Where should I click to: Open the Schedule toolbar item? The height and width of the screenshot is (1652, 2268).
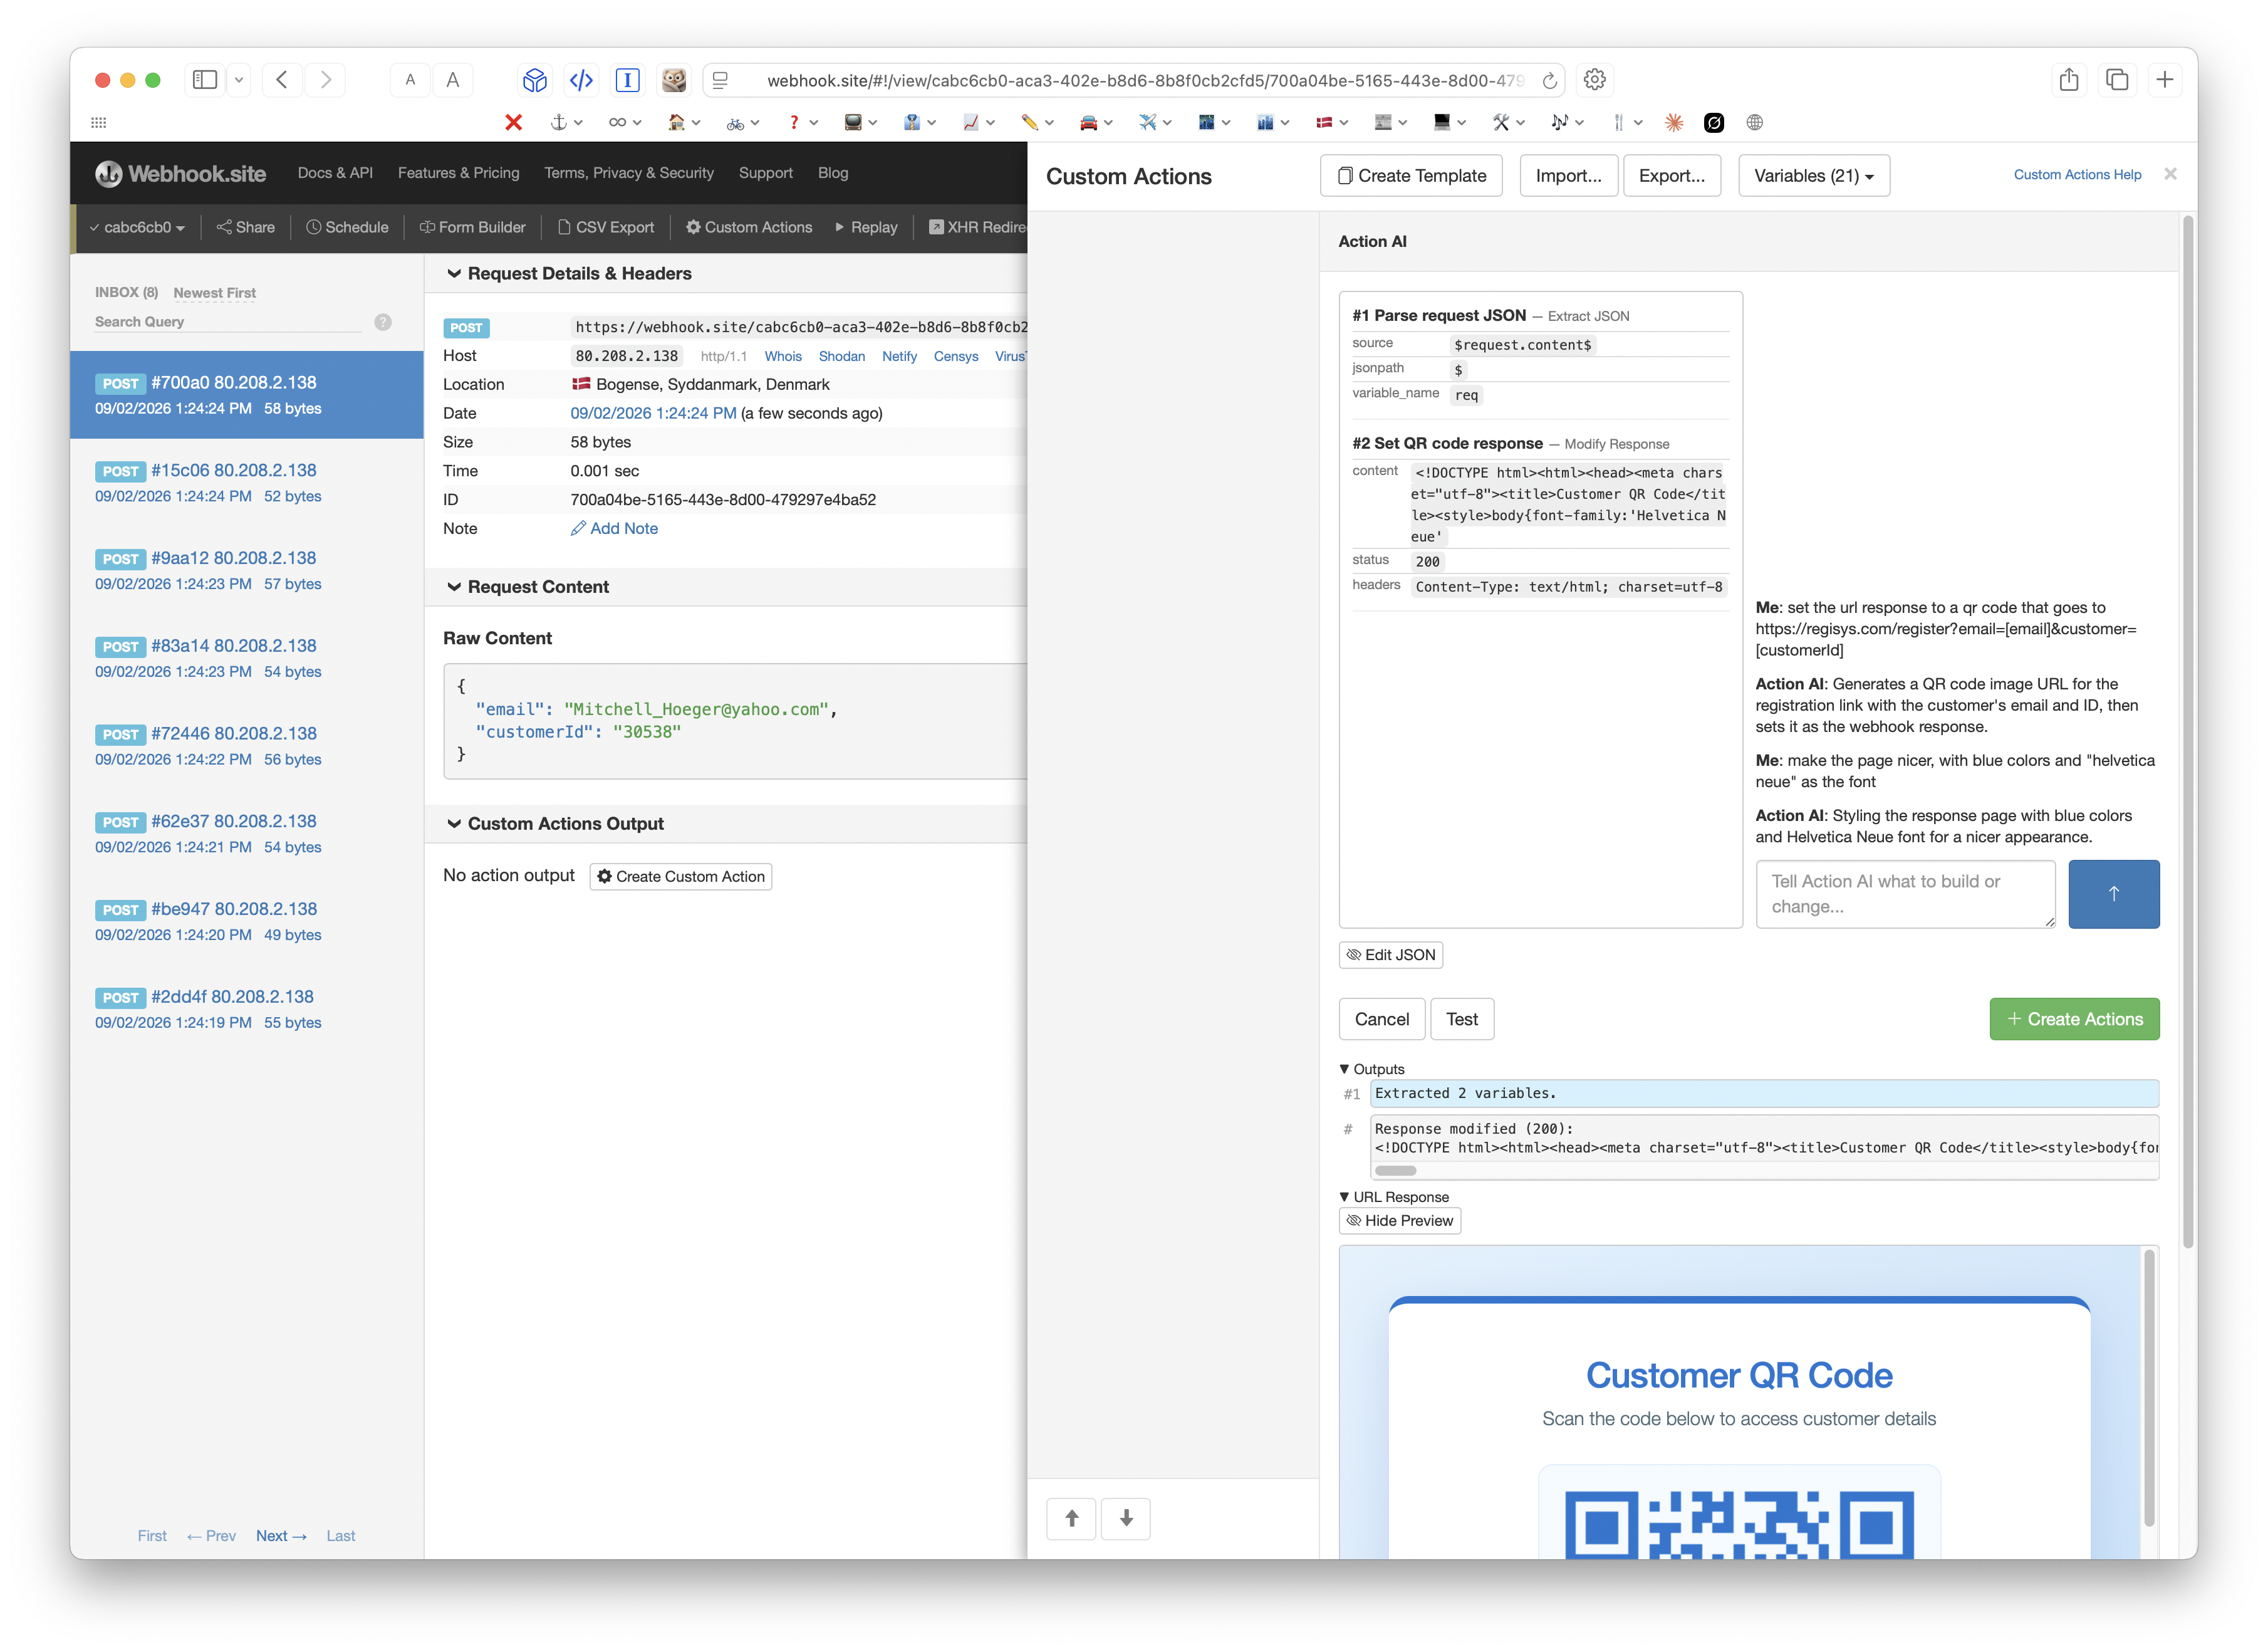(x=346, y=227)
